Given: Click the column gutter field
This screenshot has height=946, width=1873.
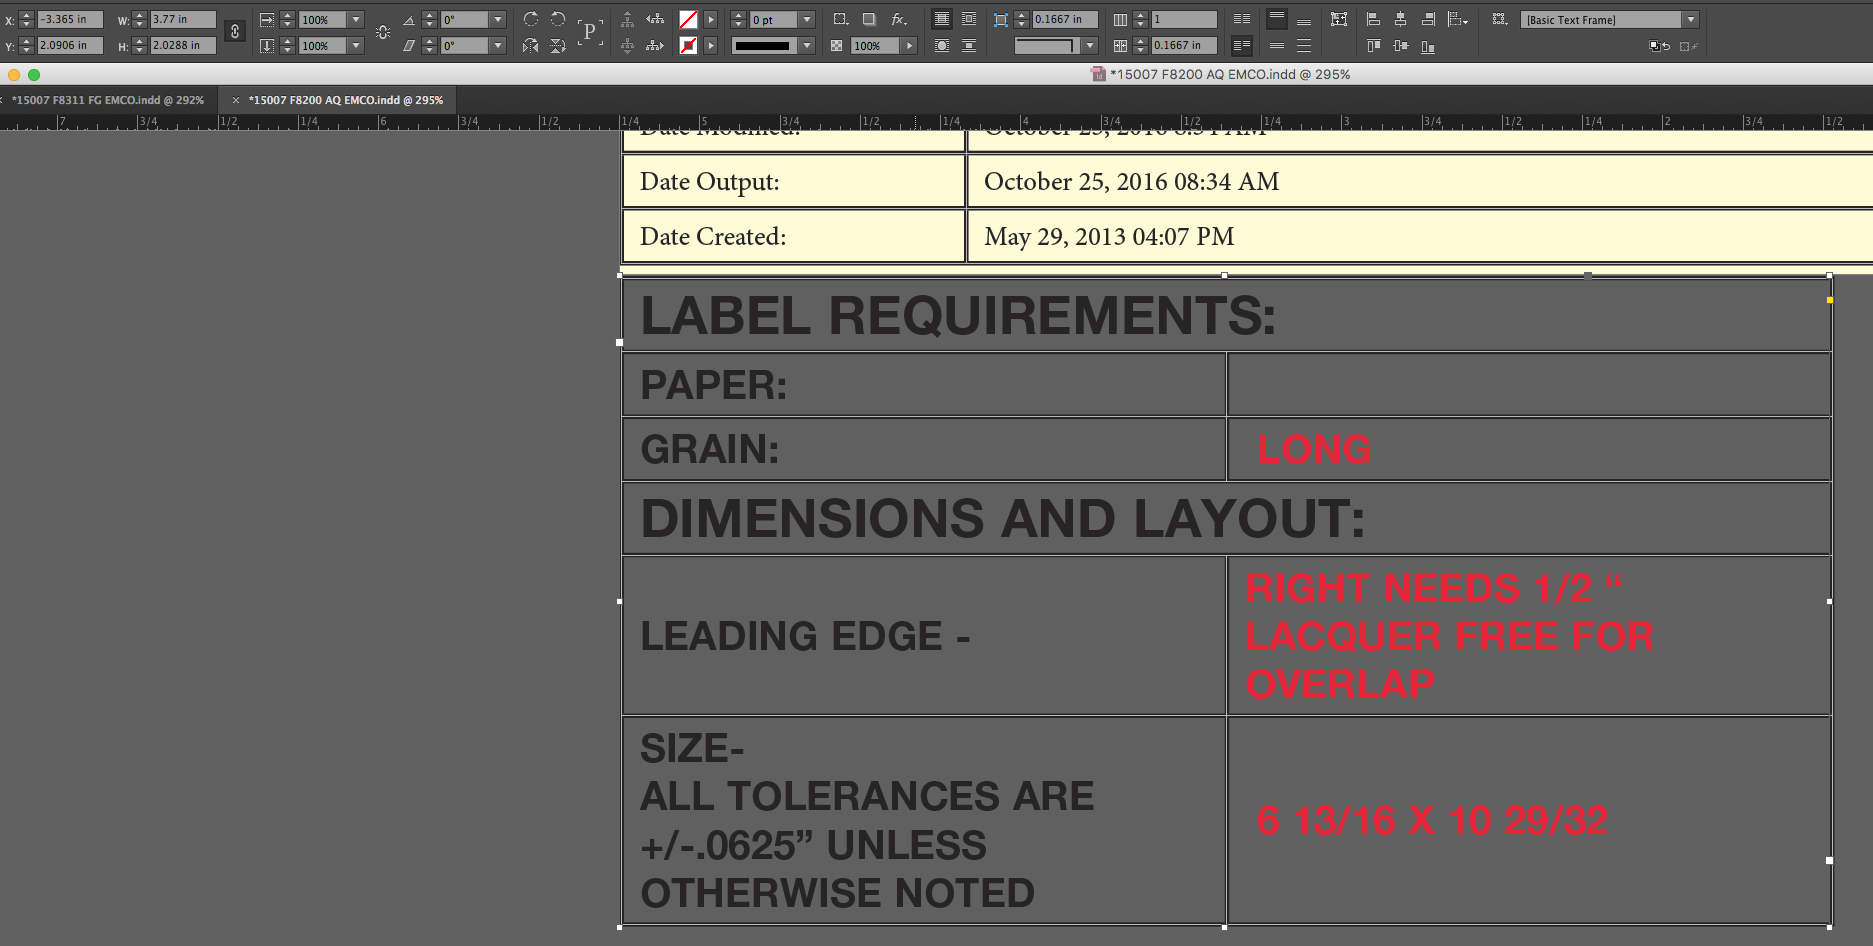Looking at the screenshot, I should point(1184,45).
